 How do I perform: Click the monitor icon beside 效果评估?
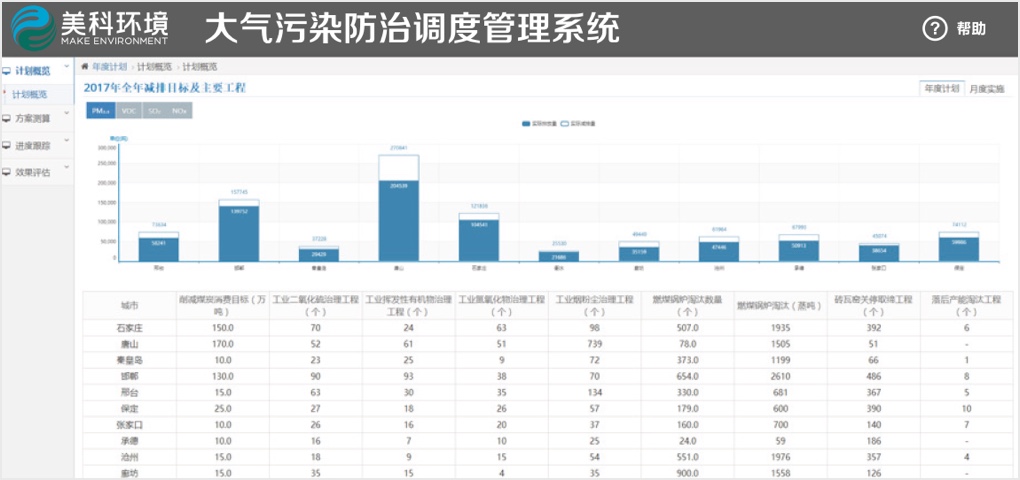(x=7, y=172)
